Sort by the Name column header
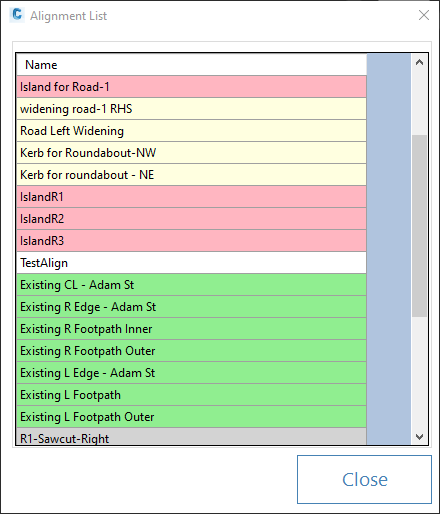 point(192,65)
